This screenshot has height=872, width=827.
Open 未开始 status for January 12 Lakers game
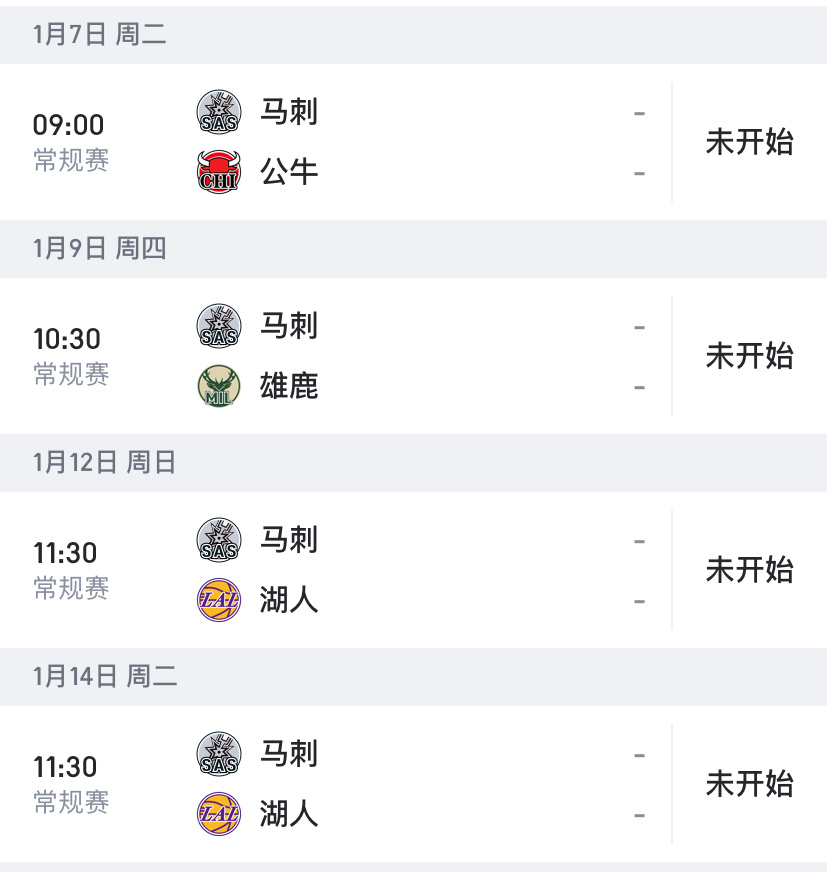pos(749,570)
